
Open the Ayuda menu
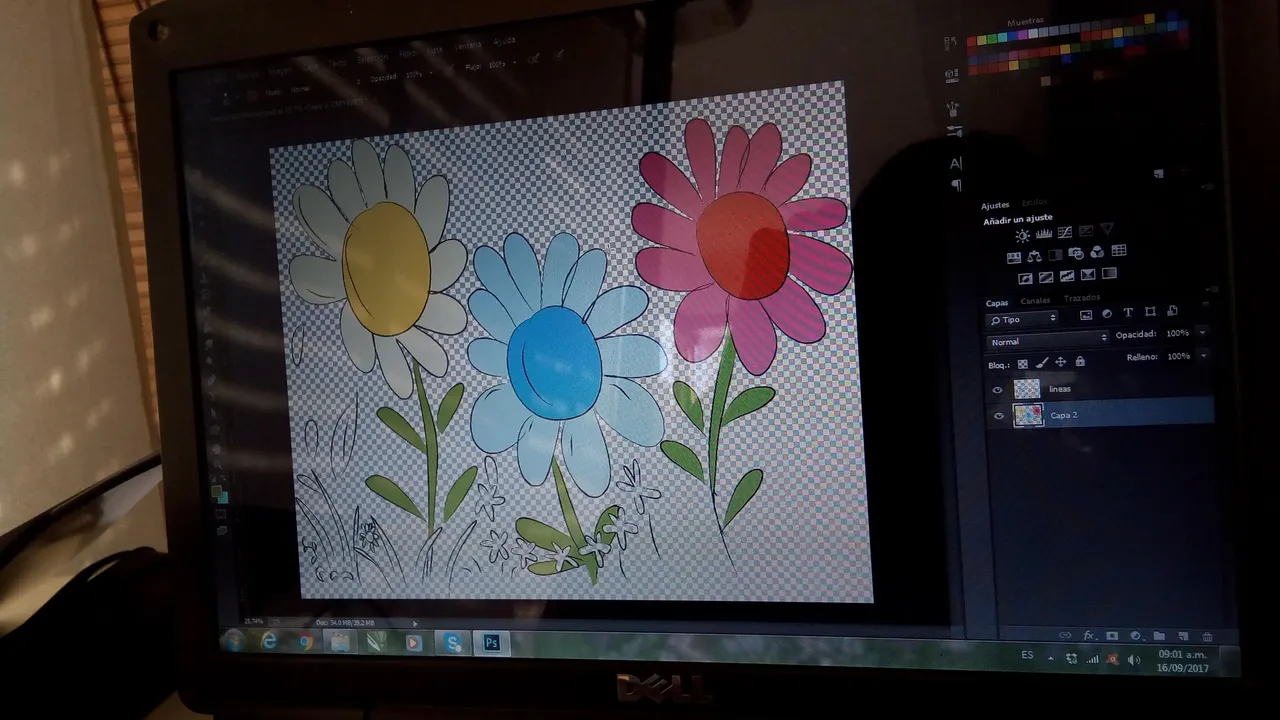point(504,42)
